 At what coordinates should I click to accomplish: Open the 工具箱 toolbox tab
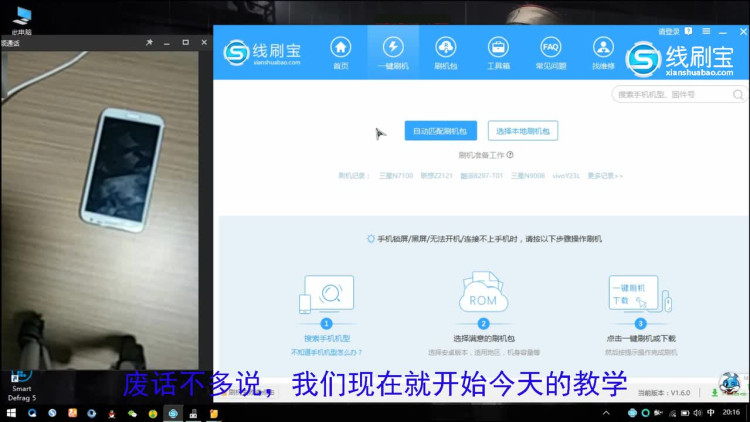tap(498, 53)
